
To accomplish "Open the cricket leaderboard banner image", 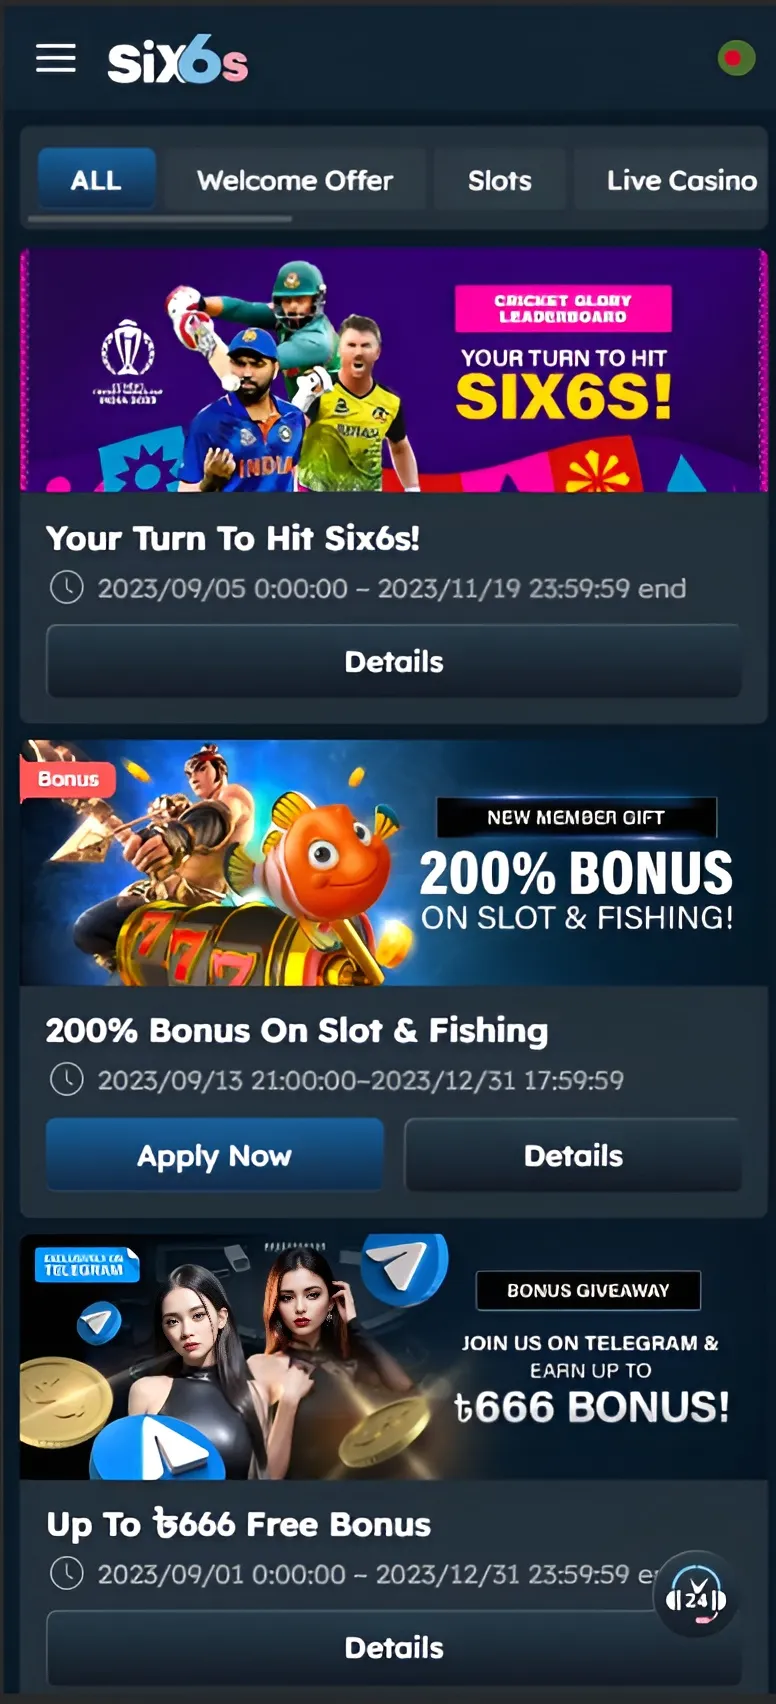I will tap(394, 370).
